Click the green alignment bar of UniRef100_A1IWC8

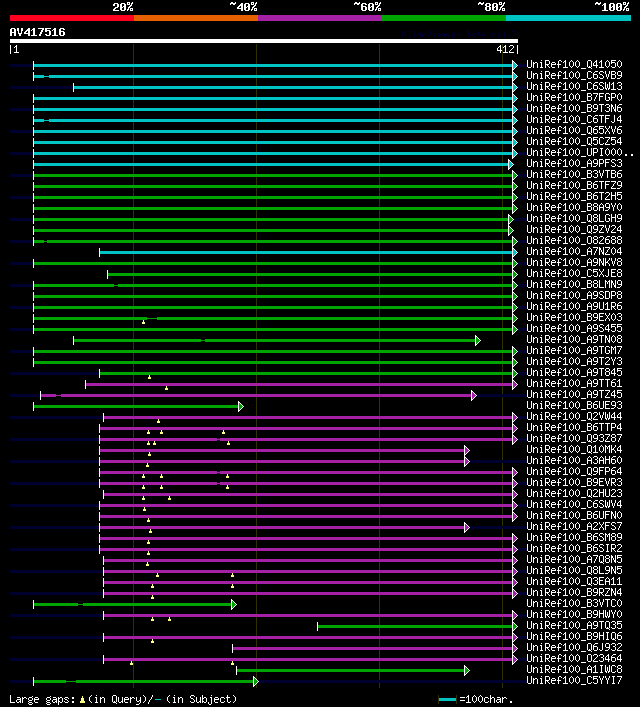pyautogui.click(x=353, y=670)
